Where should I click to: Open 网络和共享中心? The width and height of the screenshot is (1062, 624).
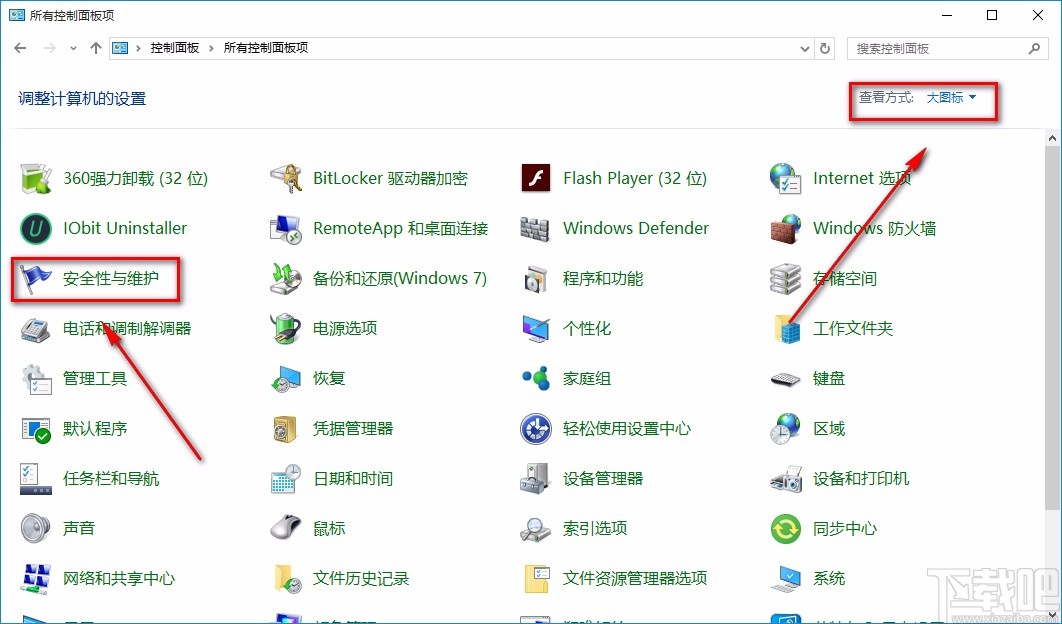pos(119,578)
